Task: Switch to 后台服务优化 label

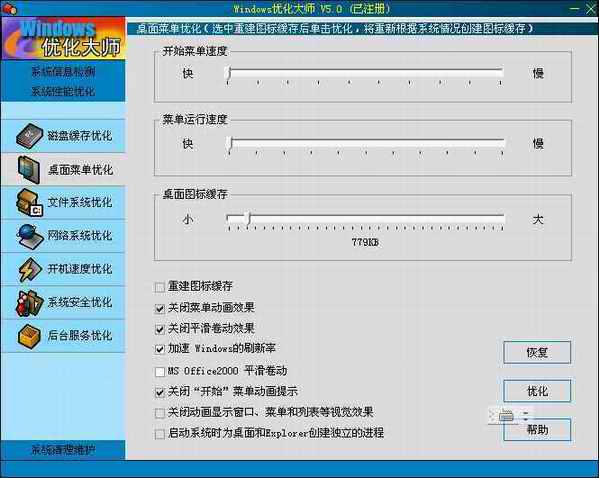Action: click(x=80, y=336)
